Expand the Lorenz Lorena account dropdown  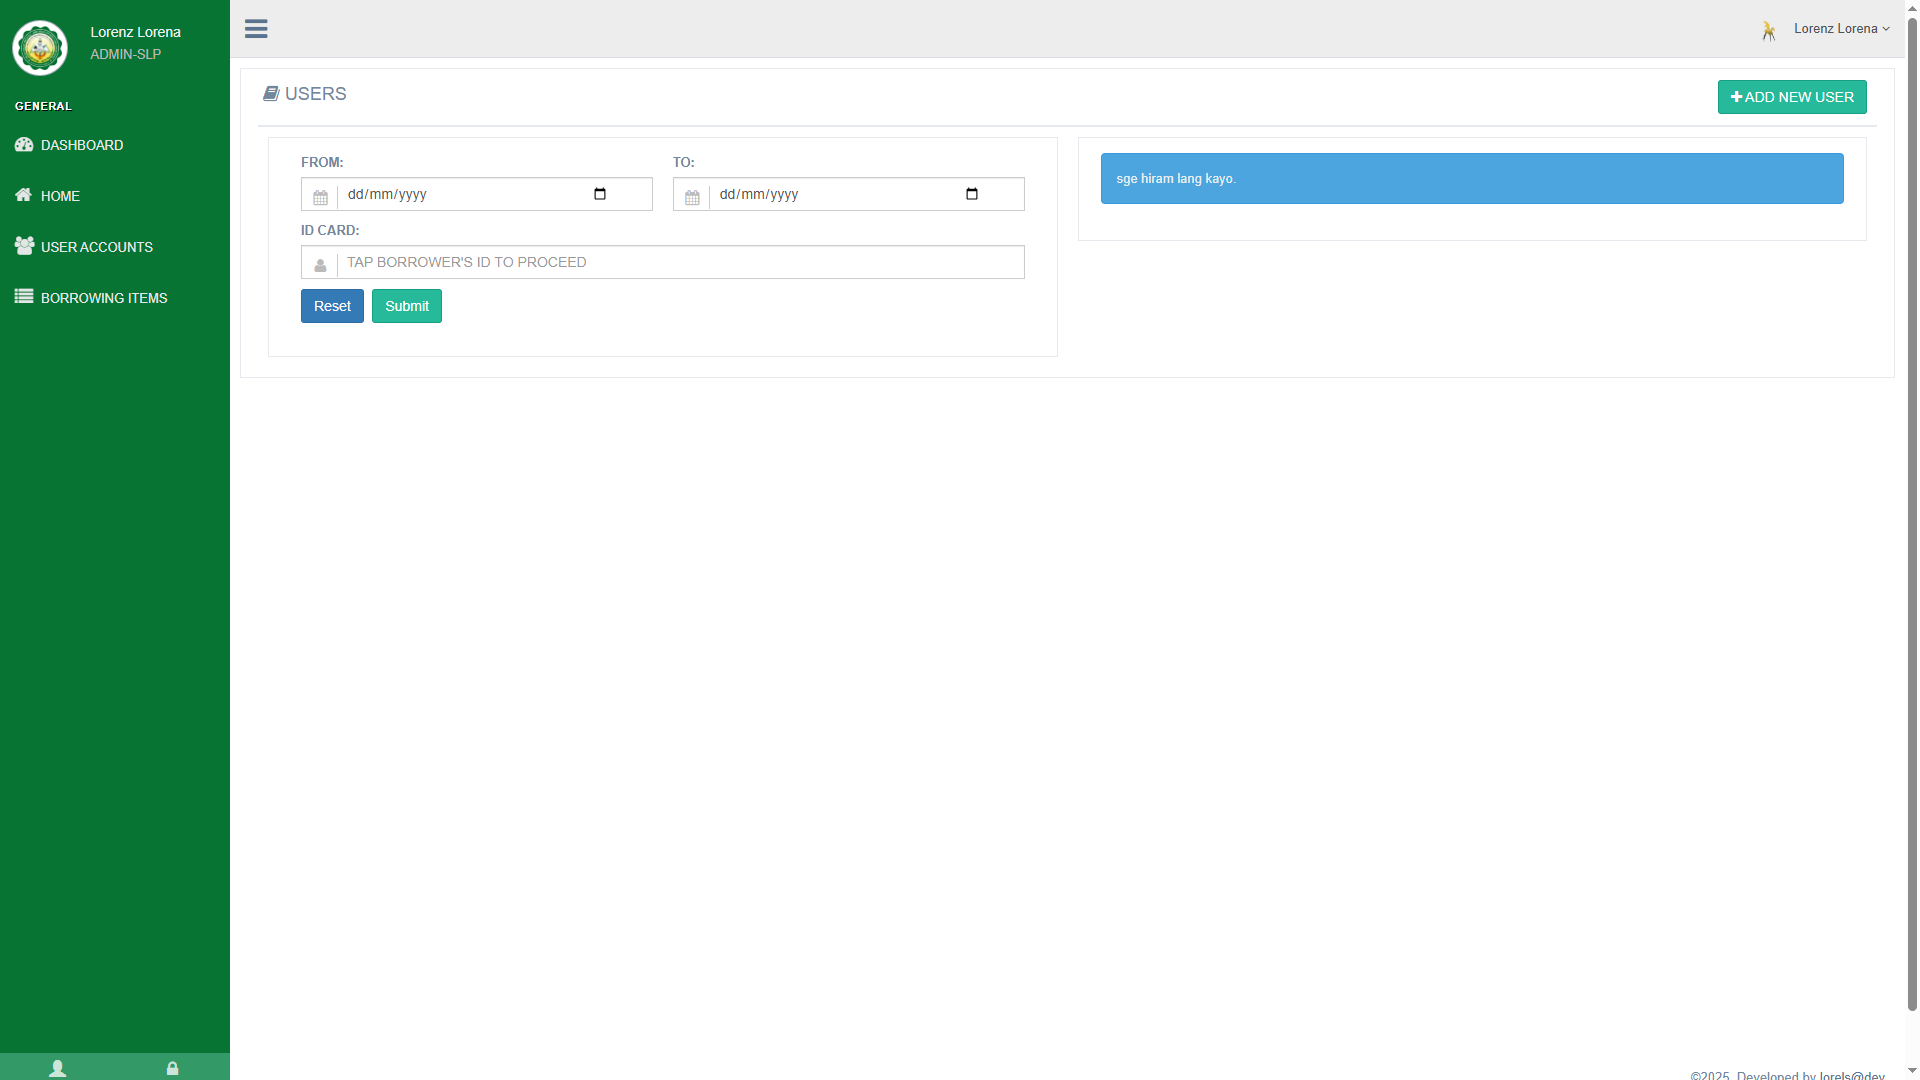1841,29
